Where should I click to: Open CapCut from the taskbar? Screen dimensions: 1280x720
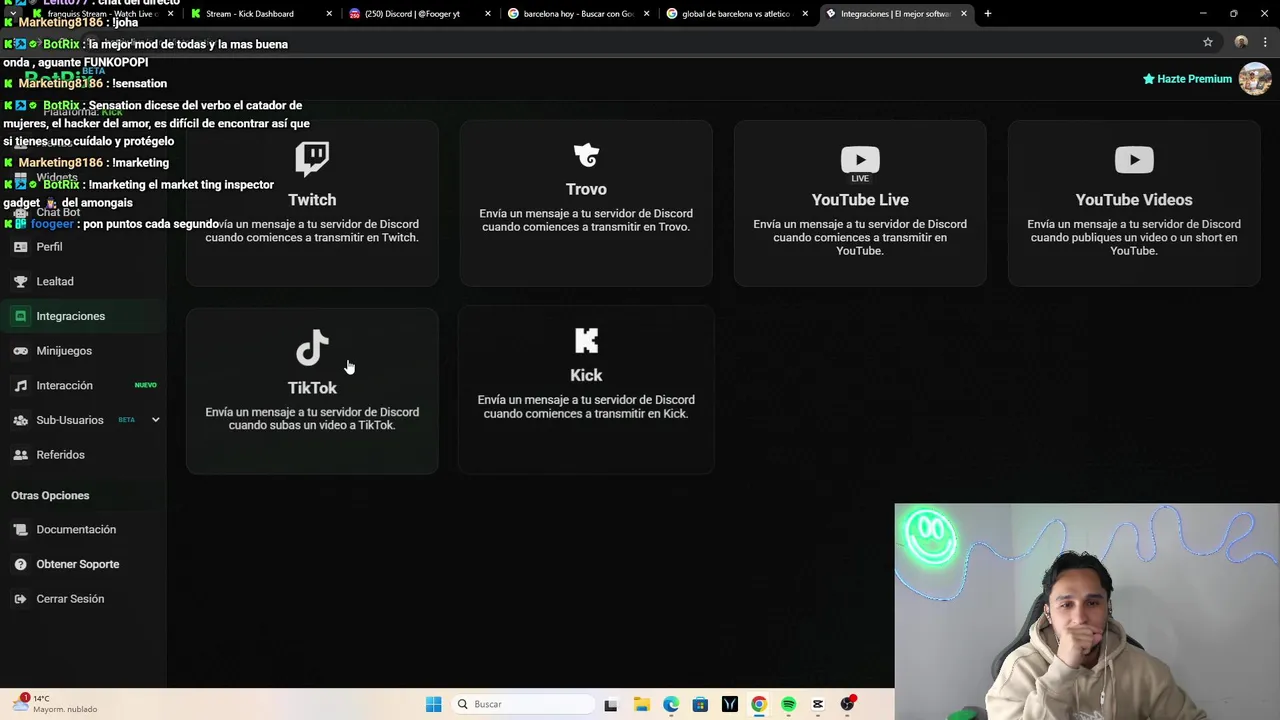pyautogui.click(x=818, y=704)
